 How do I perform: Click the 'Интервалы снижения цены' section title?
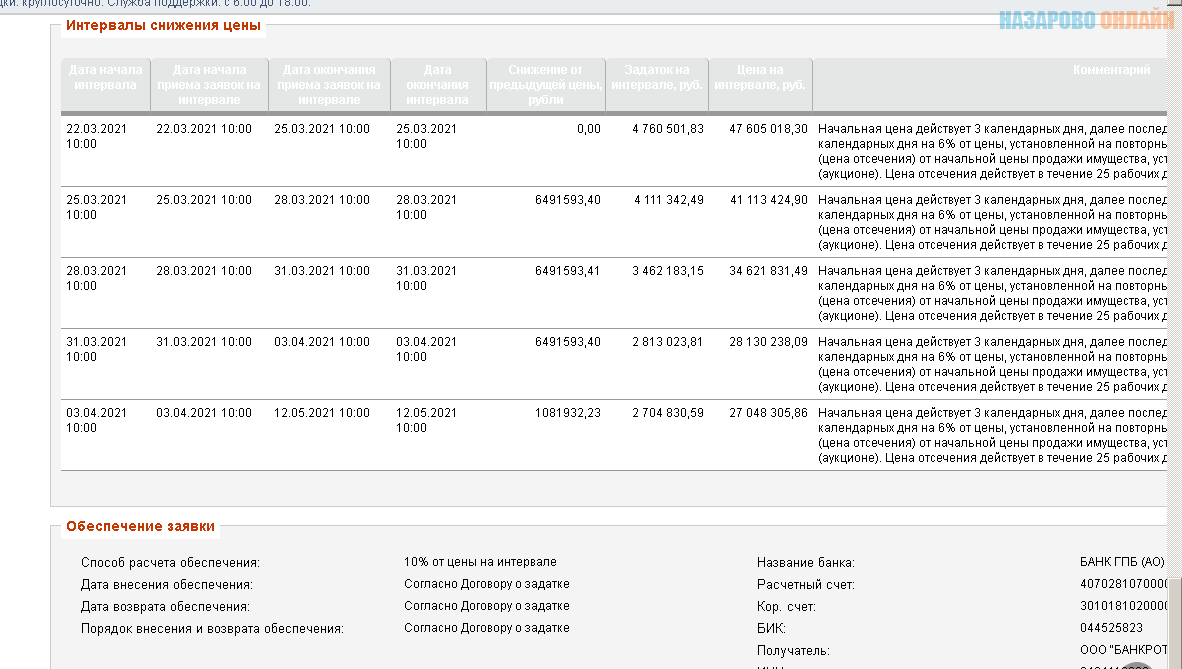(x=163, y=25)
